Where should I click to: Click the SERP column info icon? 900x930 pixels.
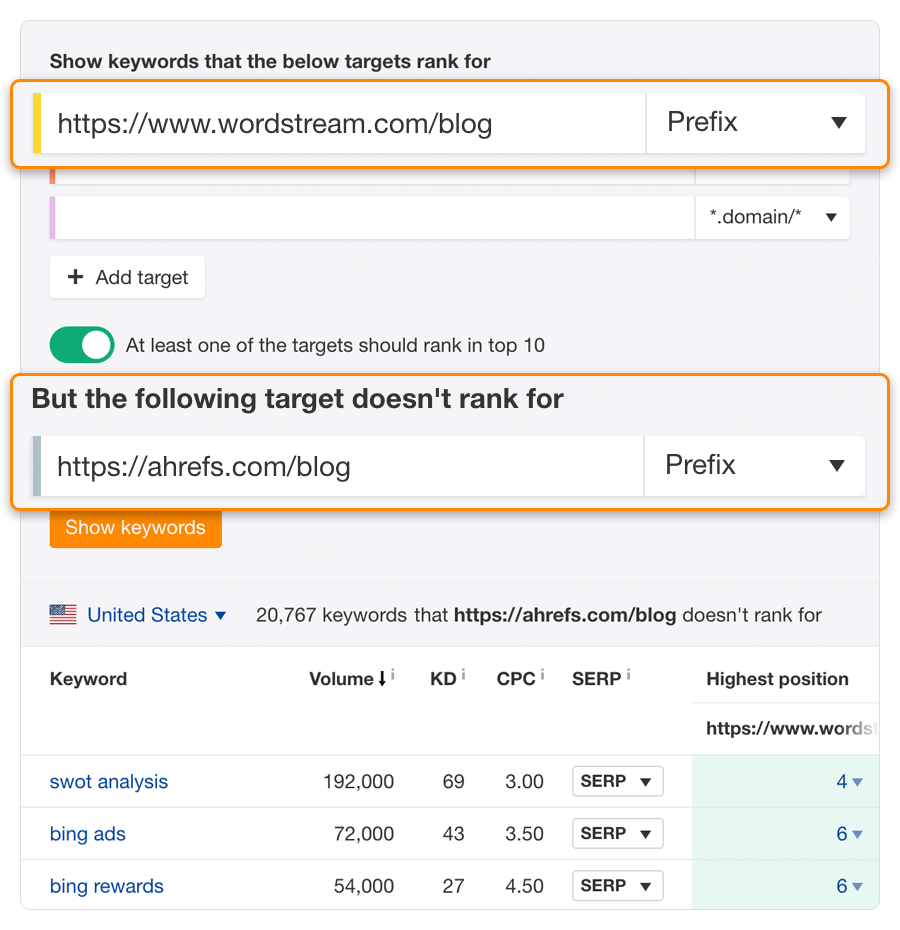[x=628, y=674]
